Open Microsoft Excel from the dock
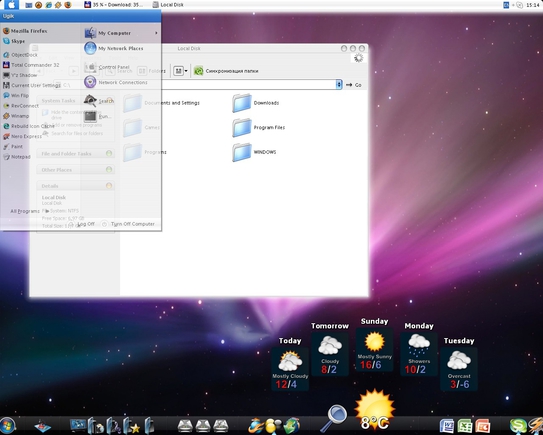Image resolution: width=543 pixels, height=435 pixels. click(x=465, y=426)
